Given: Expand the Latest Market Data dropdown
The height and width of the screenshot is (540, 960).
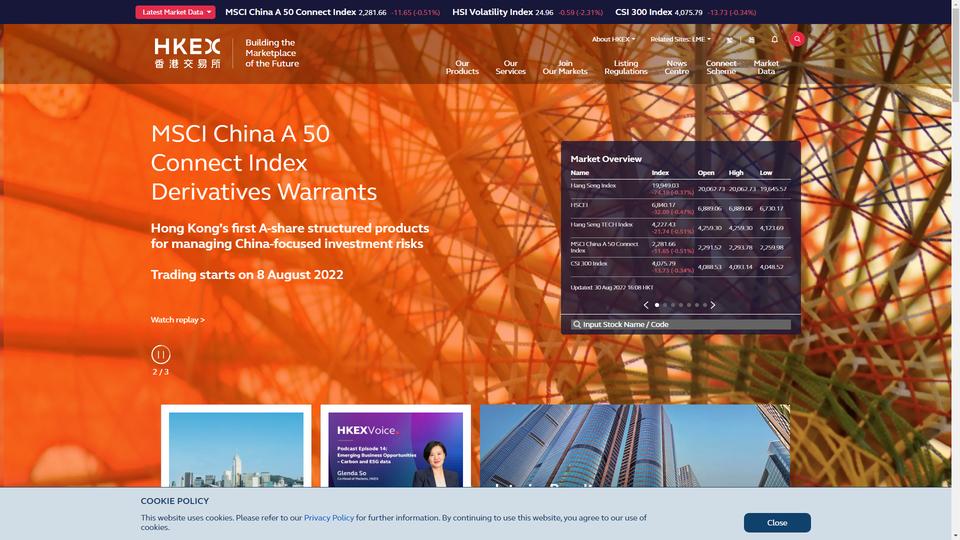Looking at the screenshot, I should tap(176, 12).
